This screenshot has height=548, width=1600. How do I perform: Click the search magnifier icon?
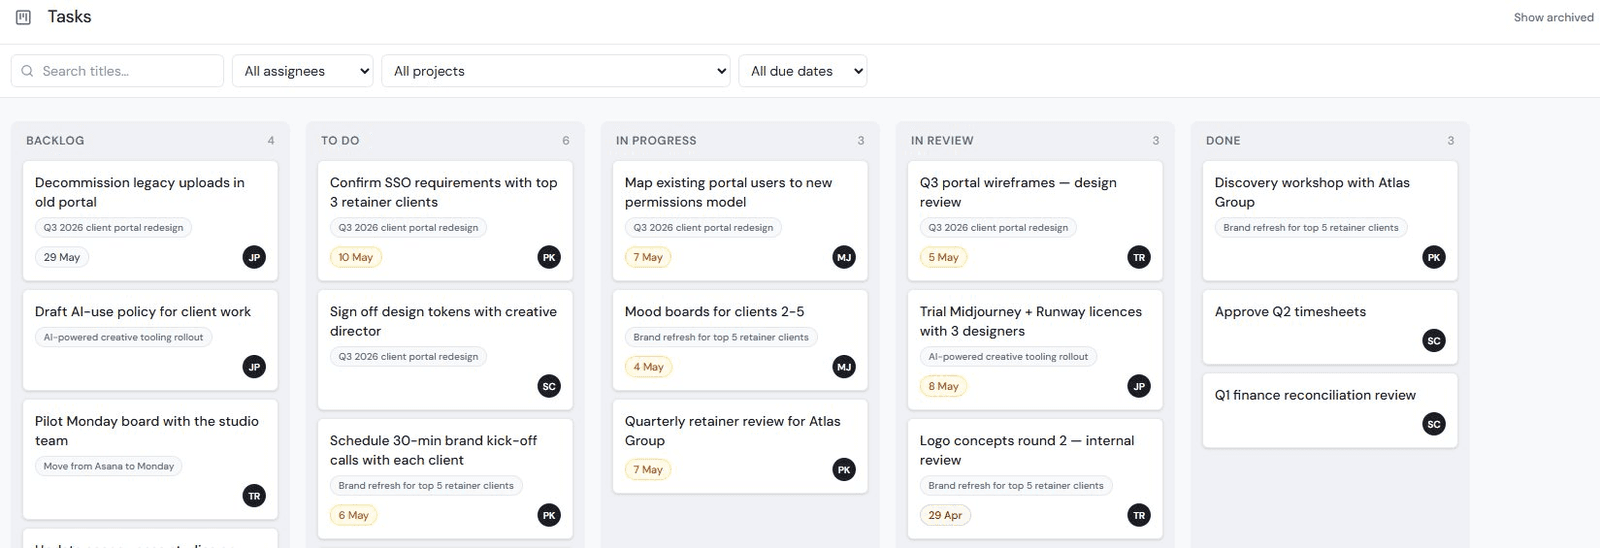click(27, 71)
